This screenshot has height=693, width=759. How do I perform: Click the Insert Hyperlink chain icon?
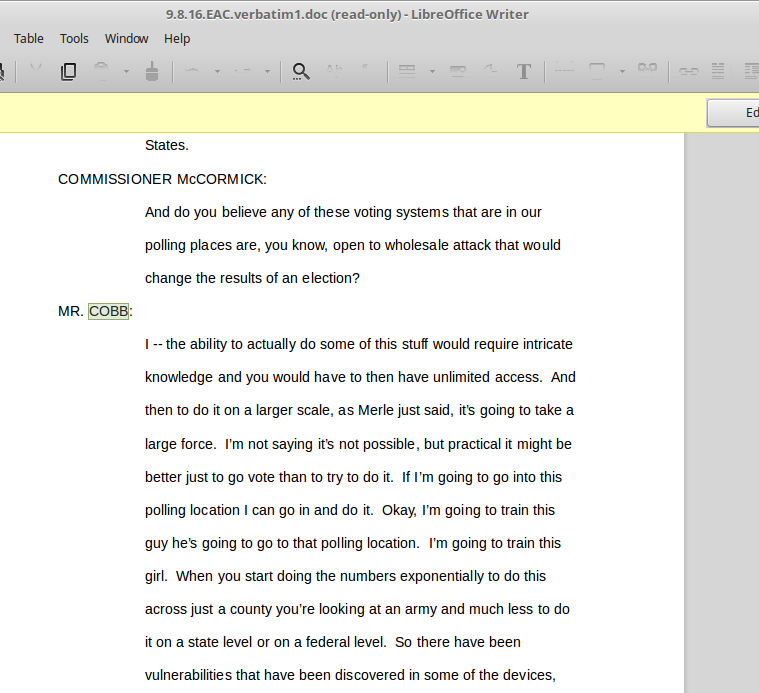[688, 72]
